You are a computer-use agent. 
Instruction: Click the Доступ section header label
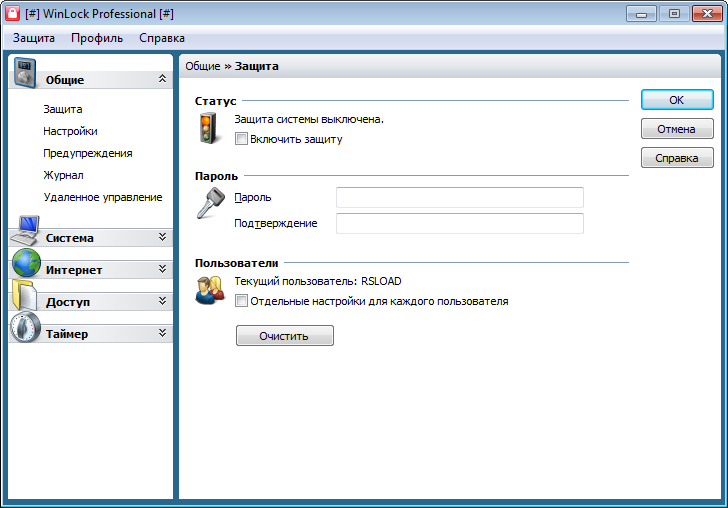tap(68, 302)
